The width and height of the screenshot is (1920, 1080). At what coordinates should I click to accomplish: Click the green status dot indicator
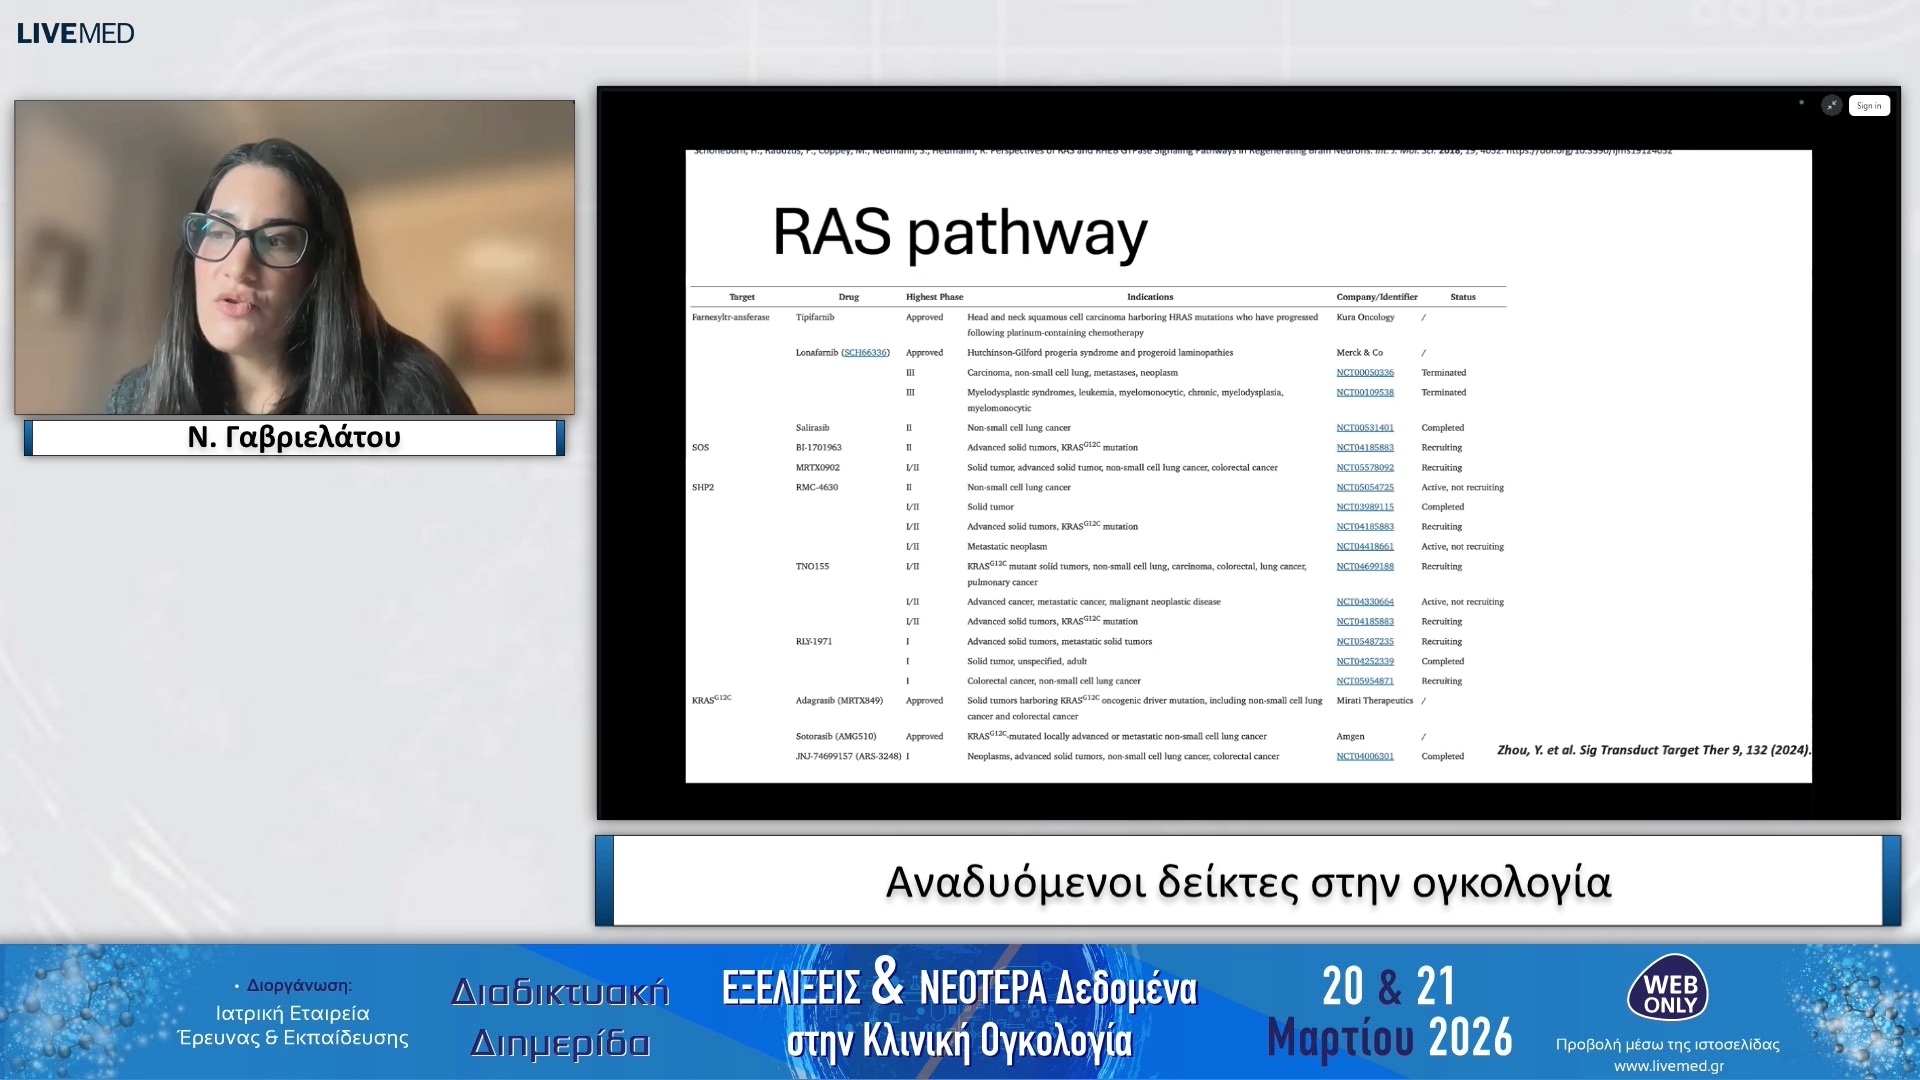tap(1802, 102)
